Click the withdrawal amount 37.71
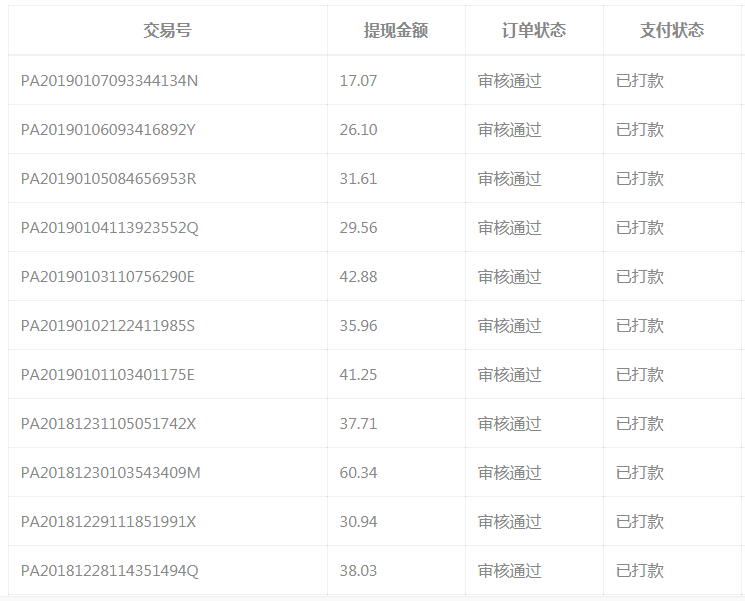 coord(358,424)
